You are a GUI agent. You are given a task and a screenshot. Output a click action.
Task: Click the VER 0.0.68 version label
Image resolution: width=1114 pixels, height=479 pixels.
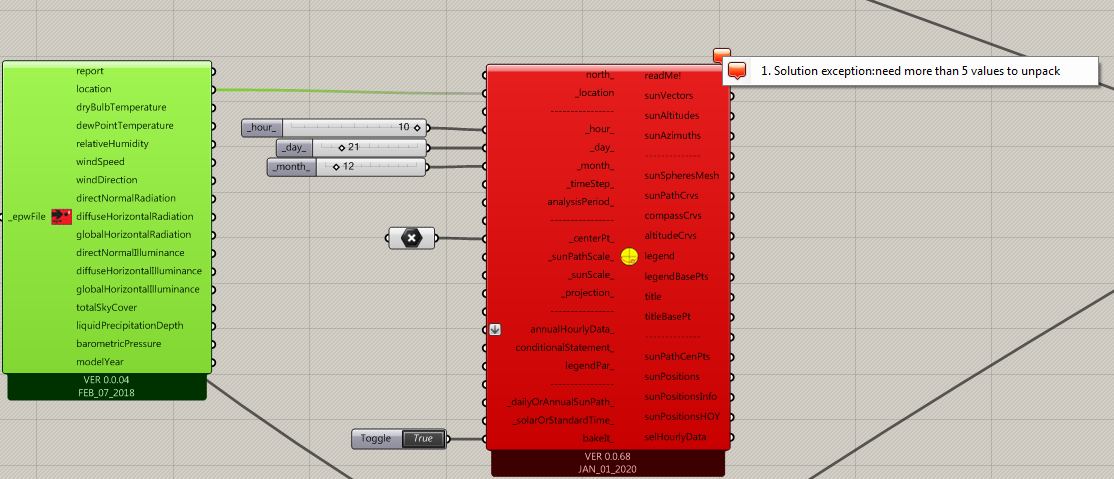coord(607,456)
